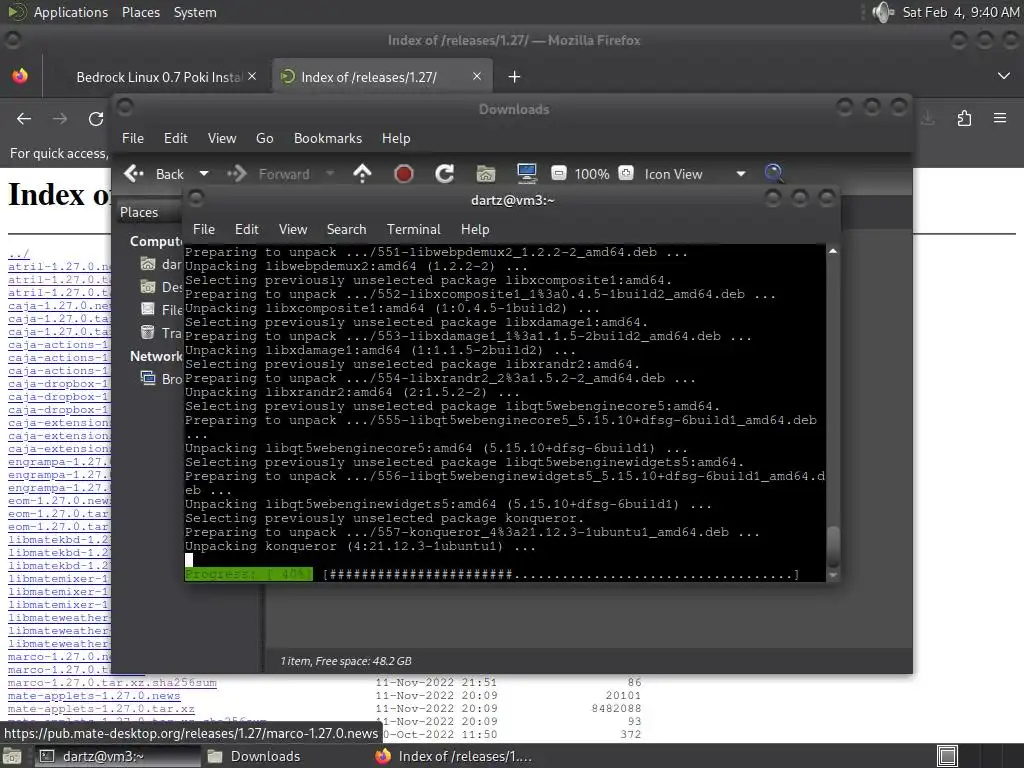Viewport: 1024px width, 768px height.
Task: Click Back arrow icon in Downloads file manager
Action: (134, 174)
